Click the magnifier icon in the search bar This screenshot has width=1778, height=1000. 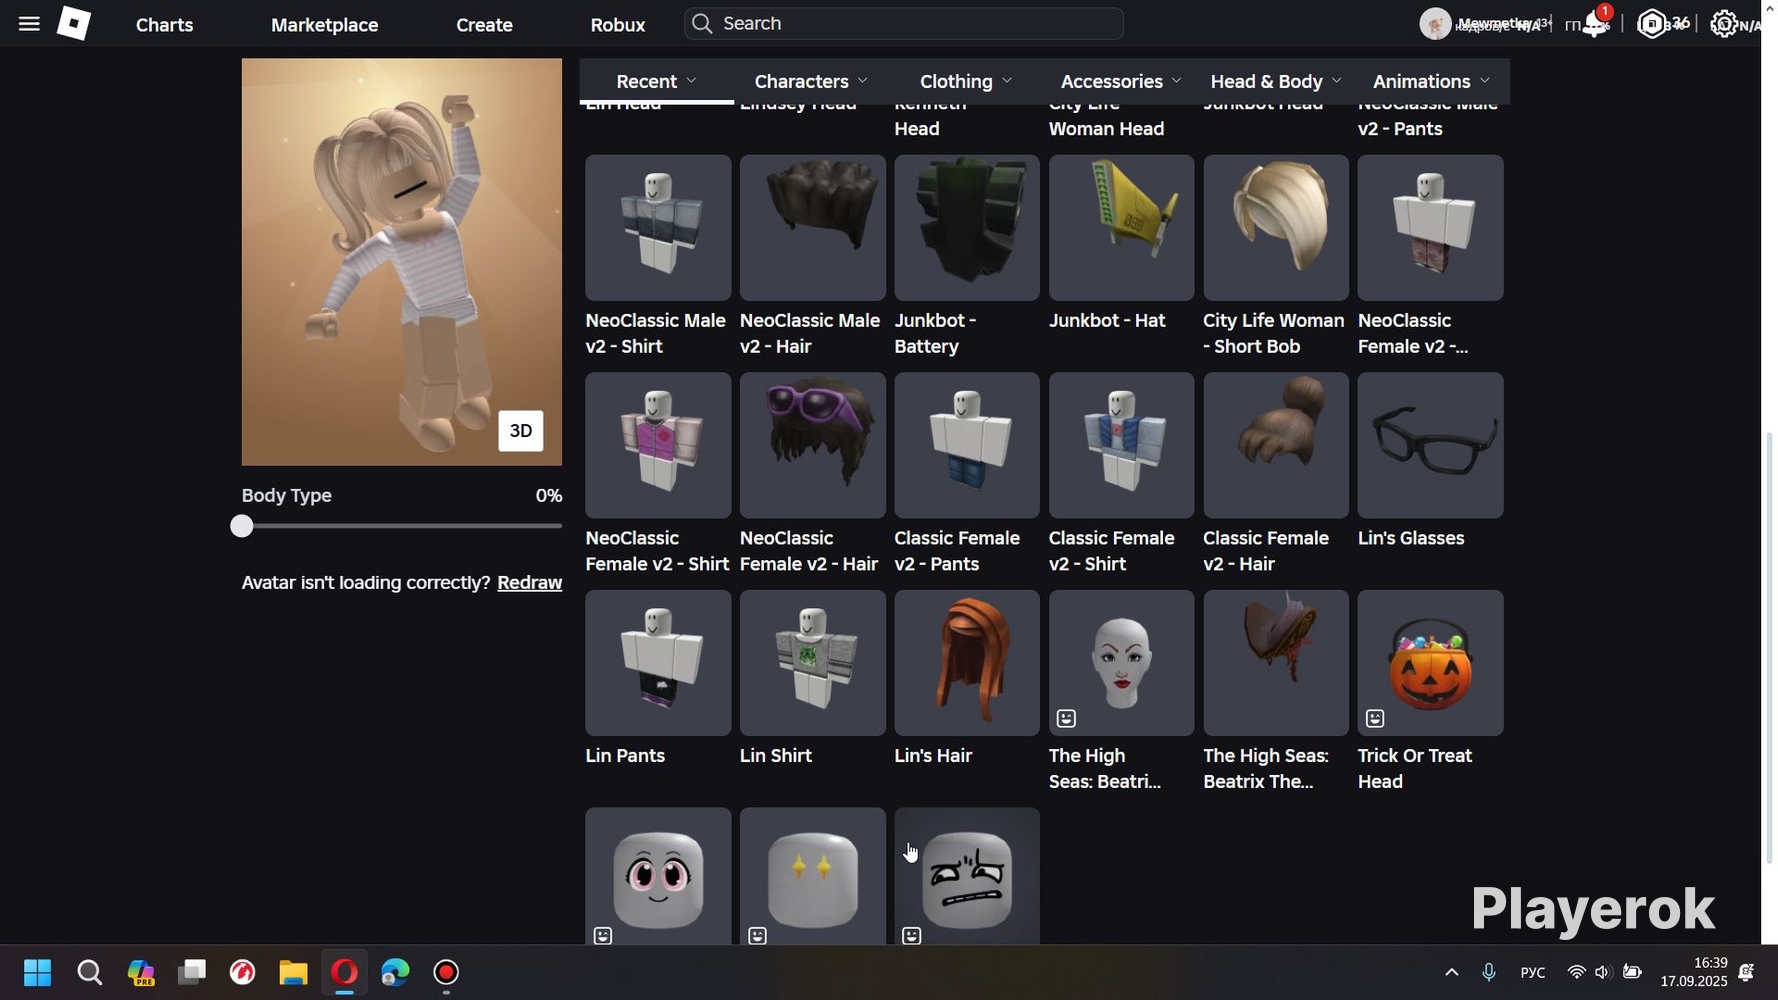pyautogui.click(x=702, y=24)
